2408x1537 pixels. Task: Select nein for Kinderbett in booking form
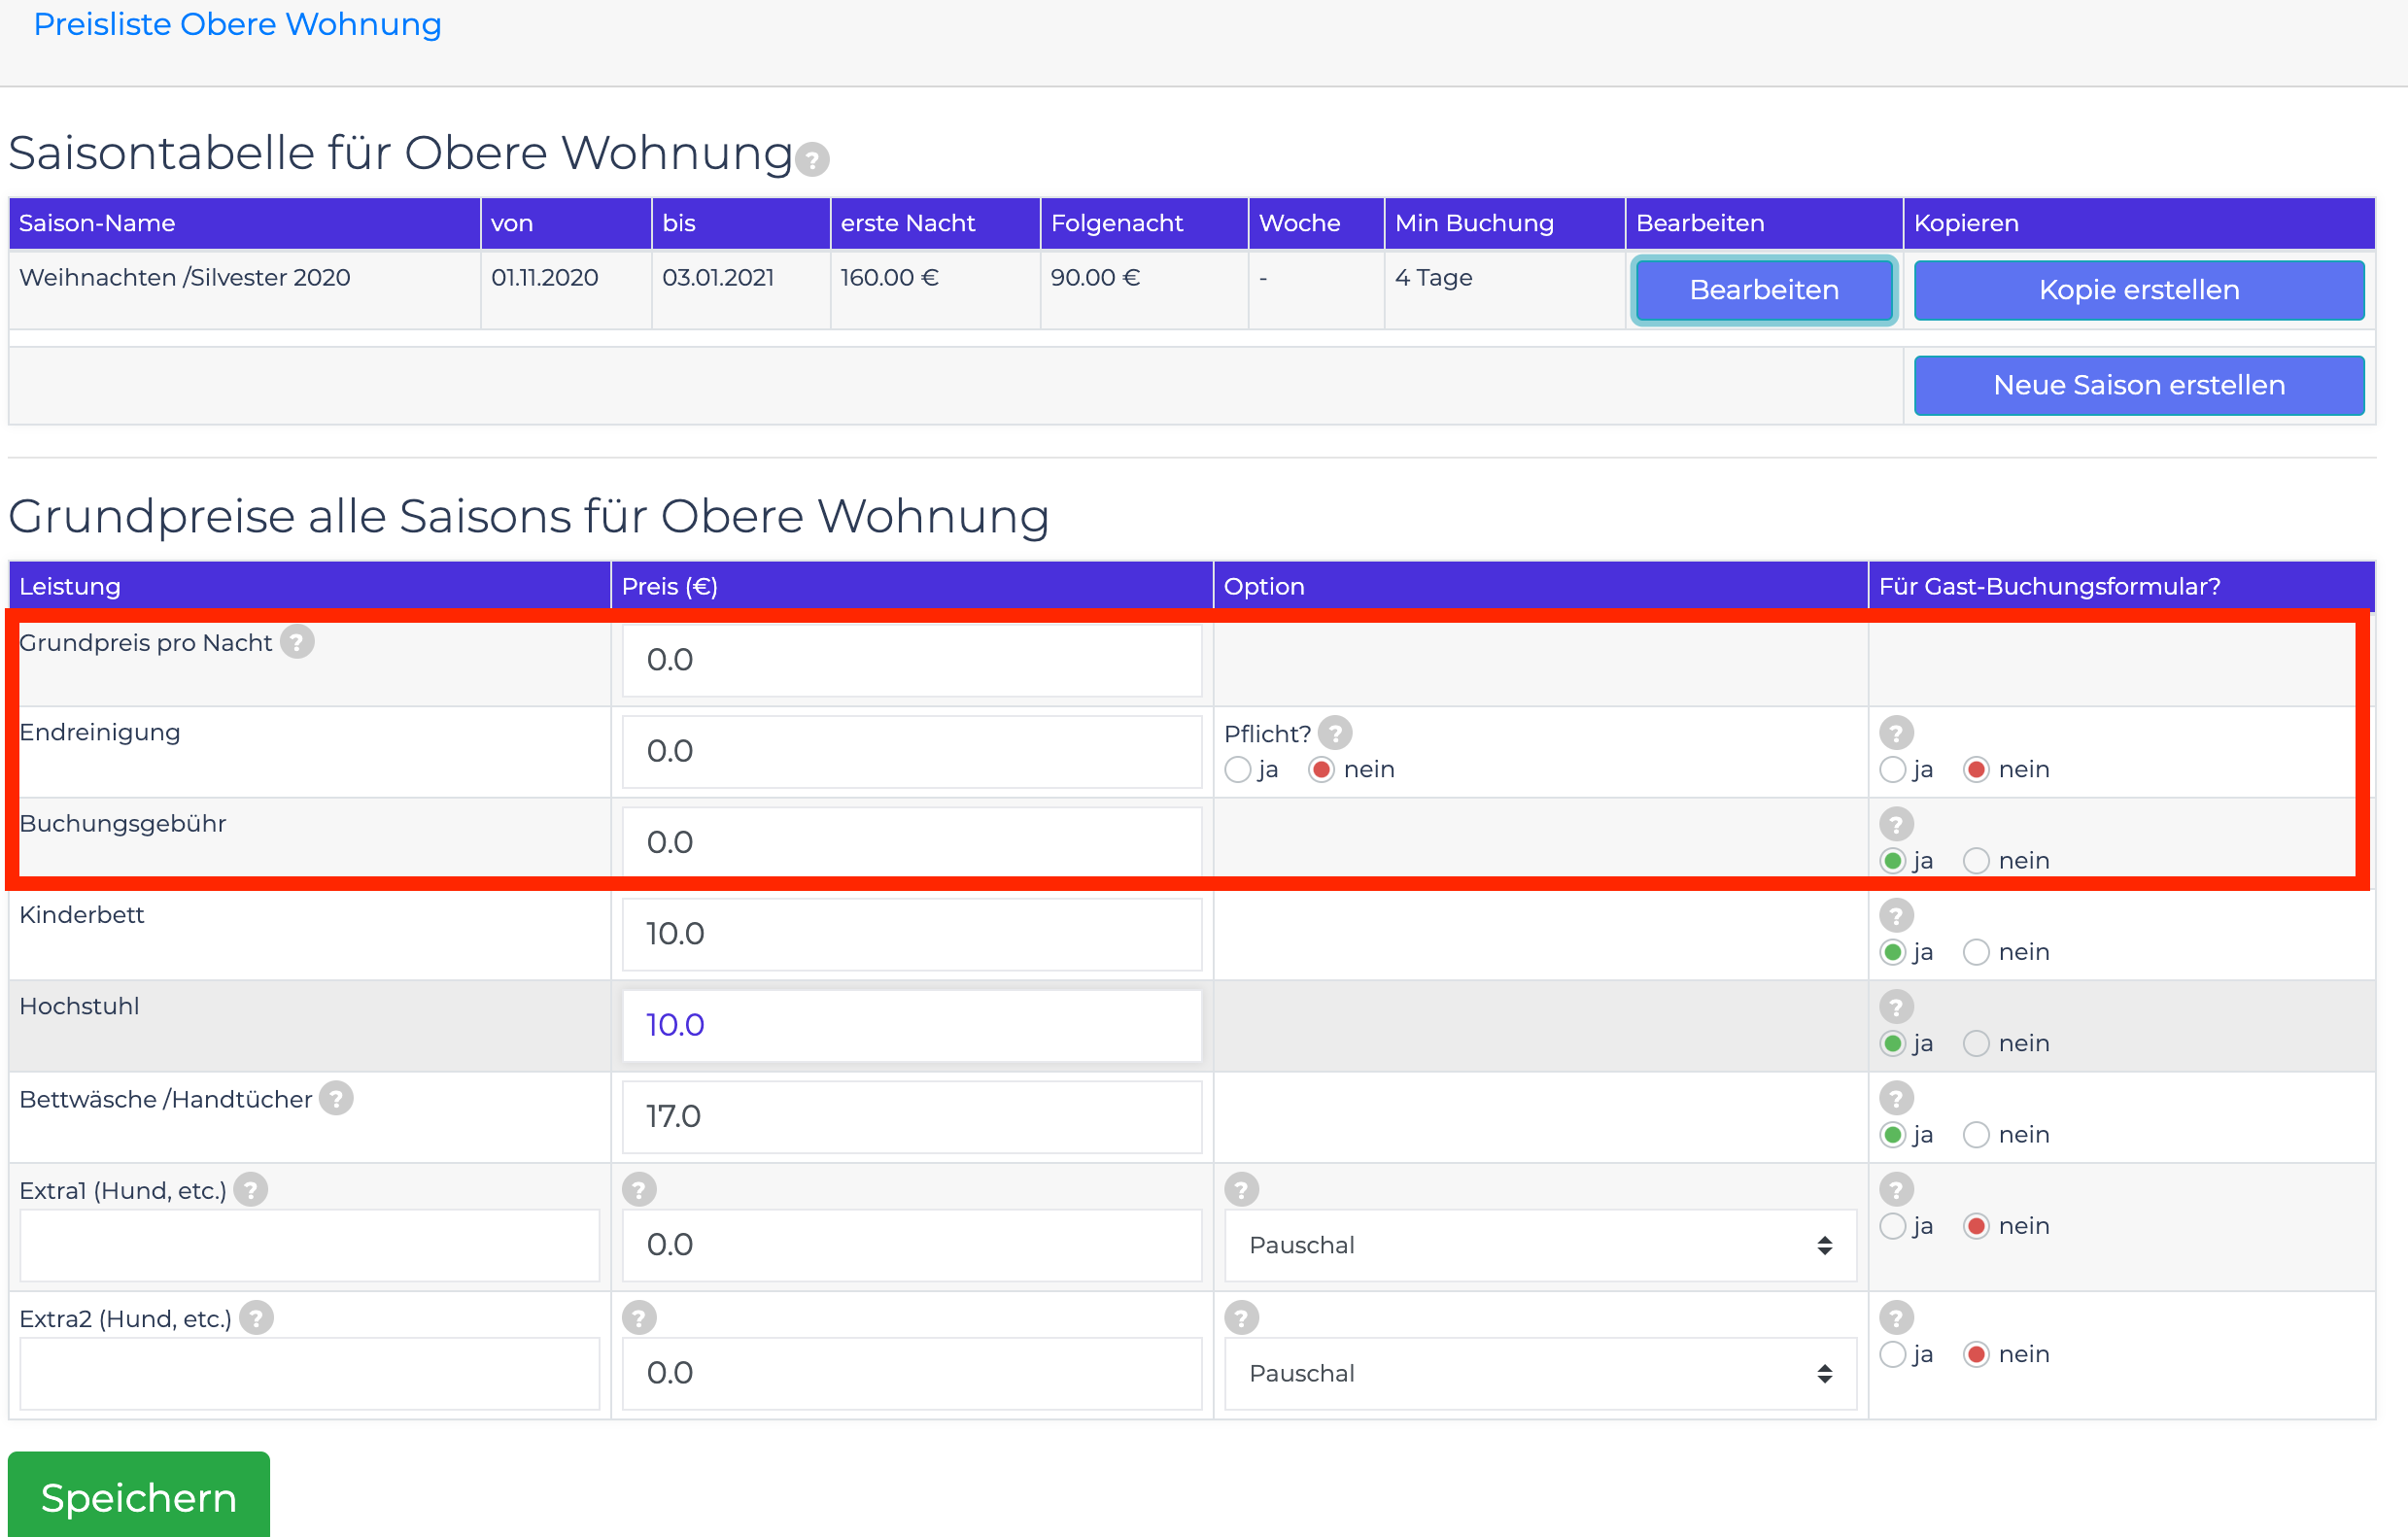1976,952
